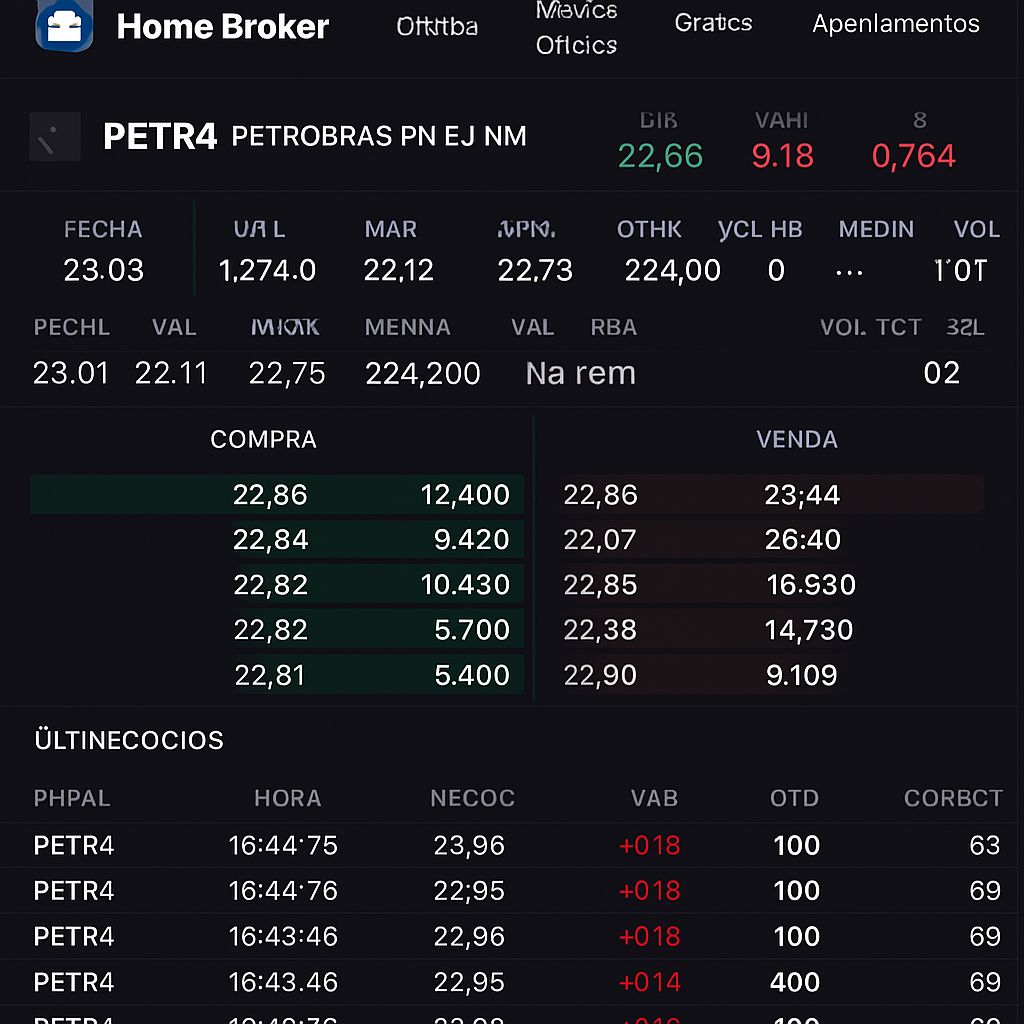Click the COMPRA column header
This screenshot has height=1024, width=1024.
263,440
